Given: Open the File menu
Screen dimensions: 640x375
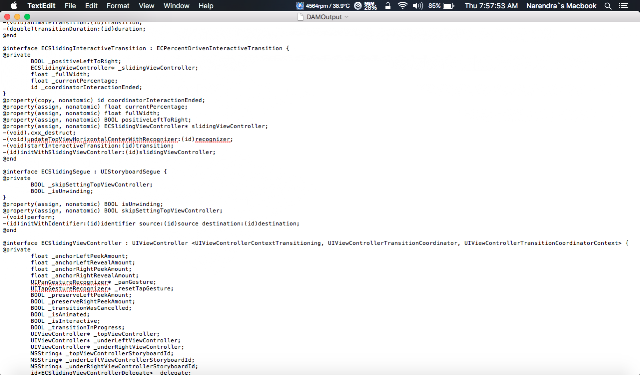Looking at the screenshot, I should pos(70,6).
